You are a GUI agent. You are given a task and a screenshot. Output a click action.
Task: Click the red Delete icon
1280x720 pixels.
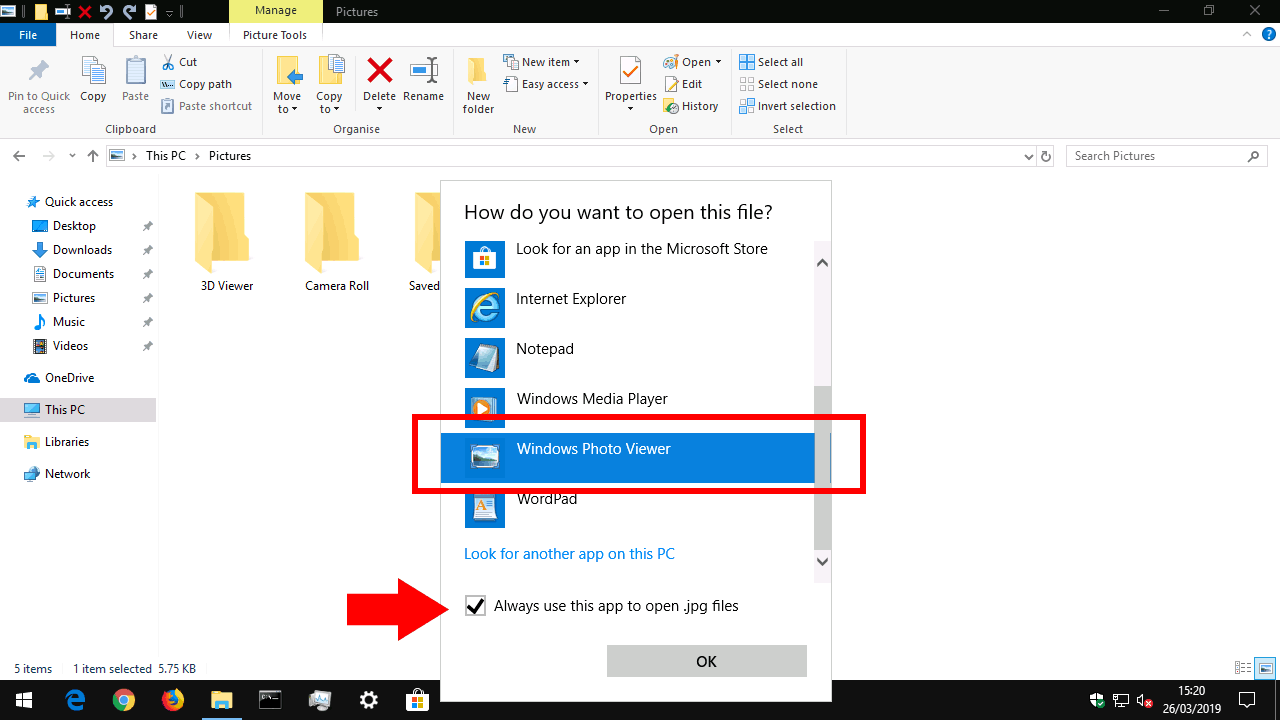(x=379, y=70)
